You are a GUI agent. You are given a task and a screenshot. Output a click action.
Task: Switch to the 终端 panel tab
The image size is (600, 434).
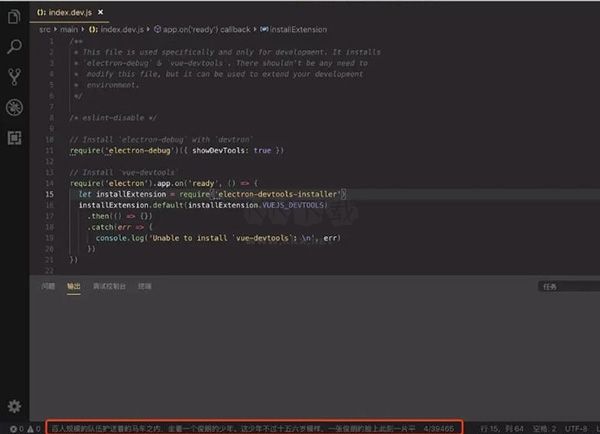point(145,286)
